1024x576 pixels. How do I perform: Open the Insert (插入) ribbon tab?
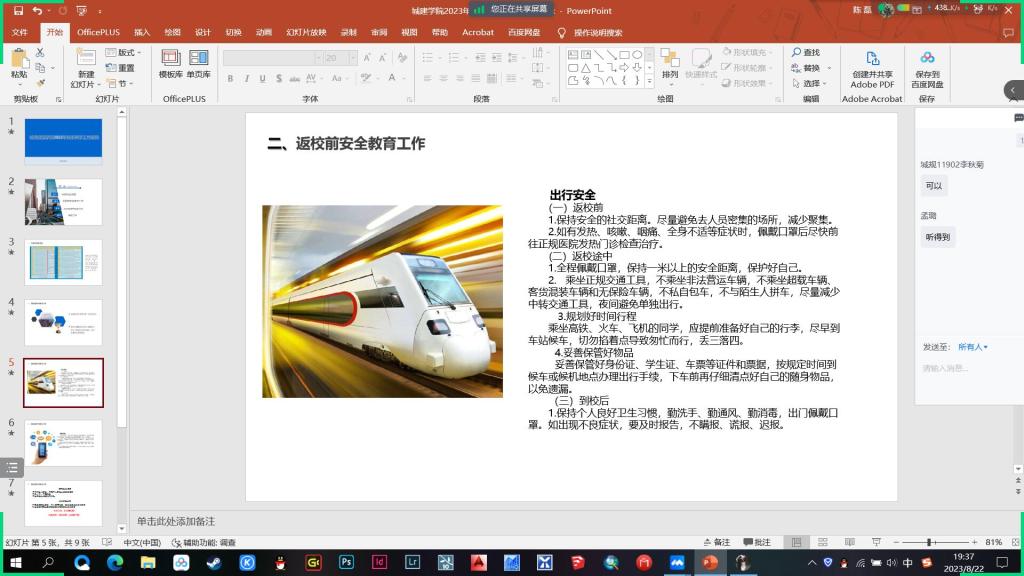click(x=142, y=32)
